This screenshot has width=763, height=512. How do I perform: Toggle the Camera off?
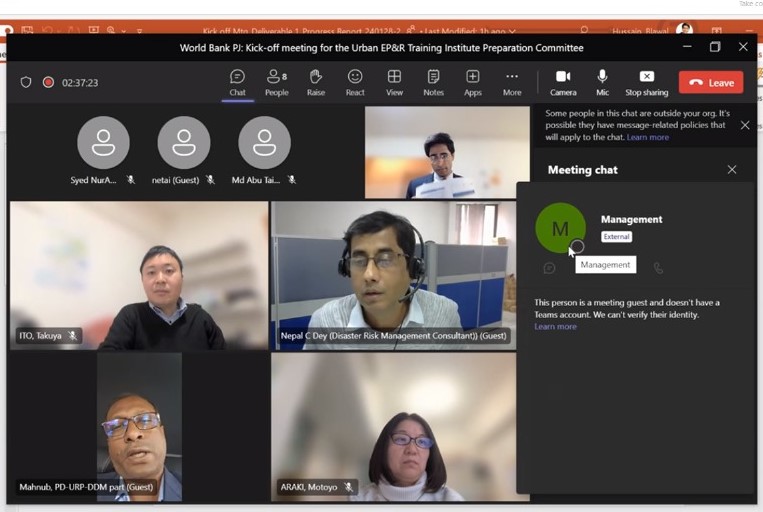coord(563,82)
